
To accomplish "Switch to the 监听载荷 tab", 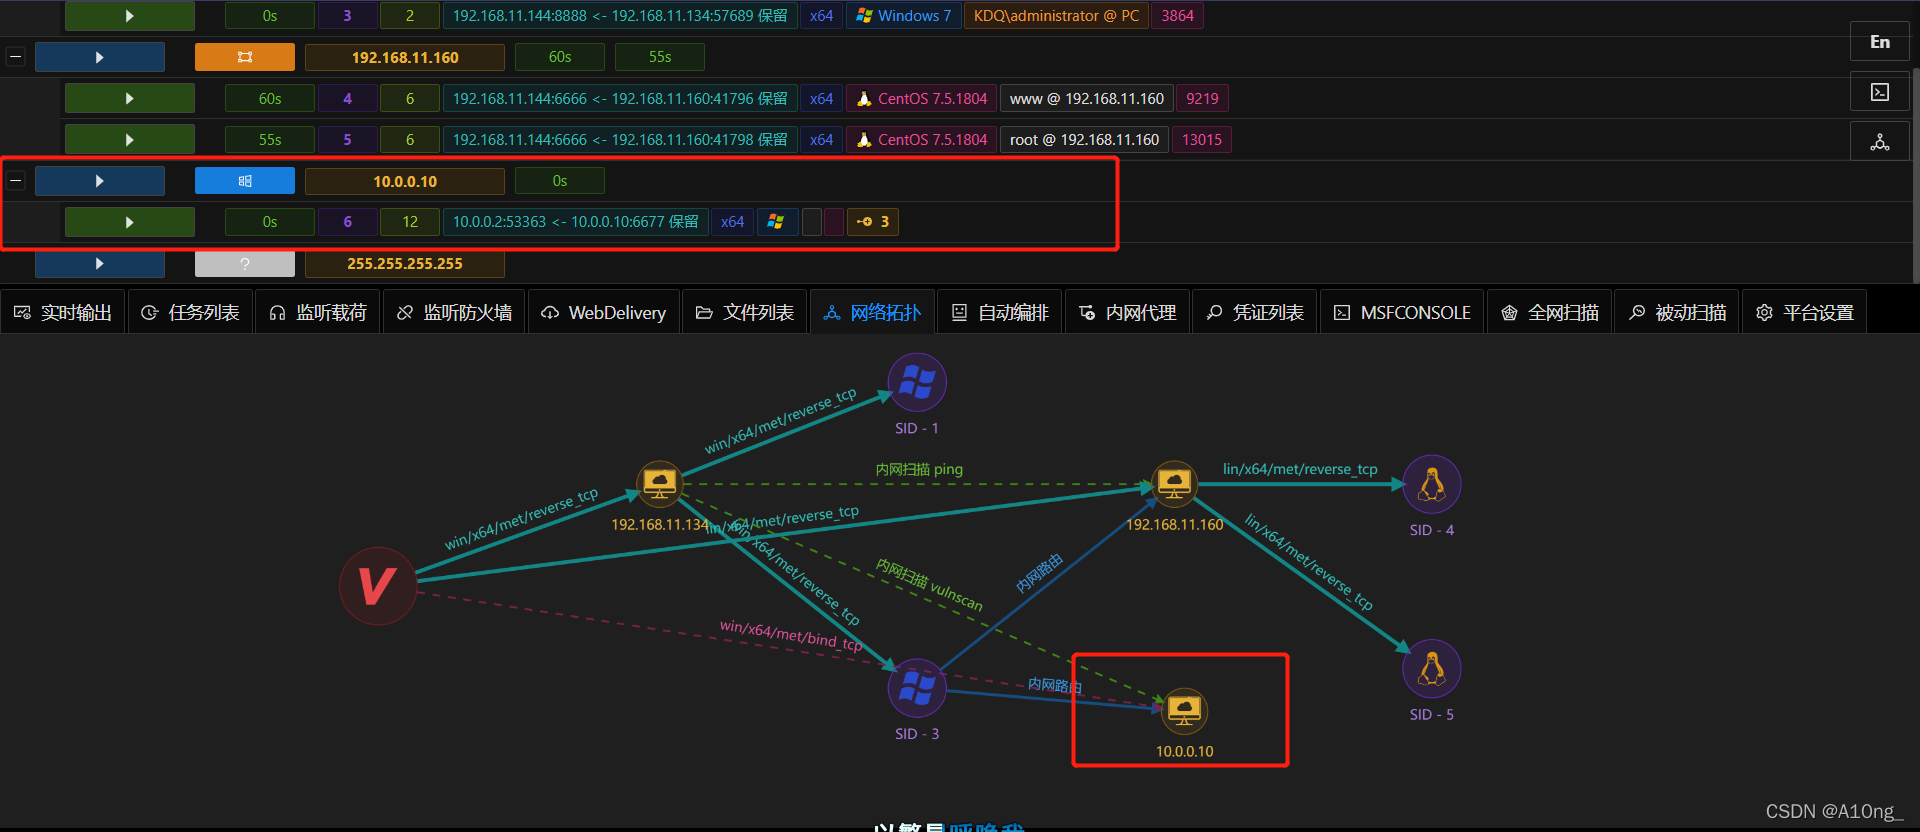I will 317,312.
